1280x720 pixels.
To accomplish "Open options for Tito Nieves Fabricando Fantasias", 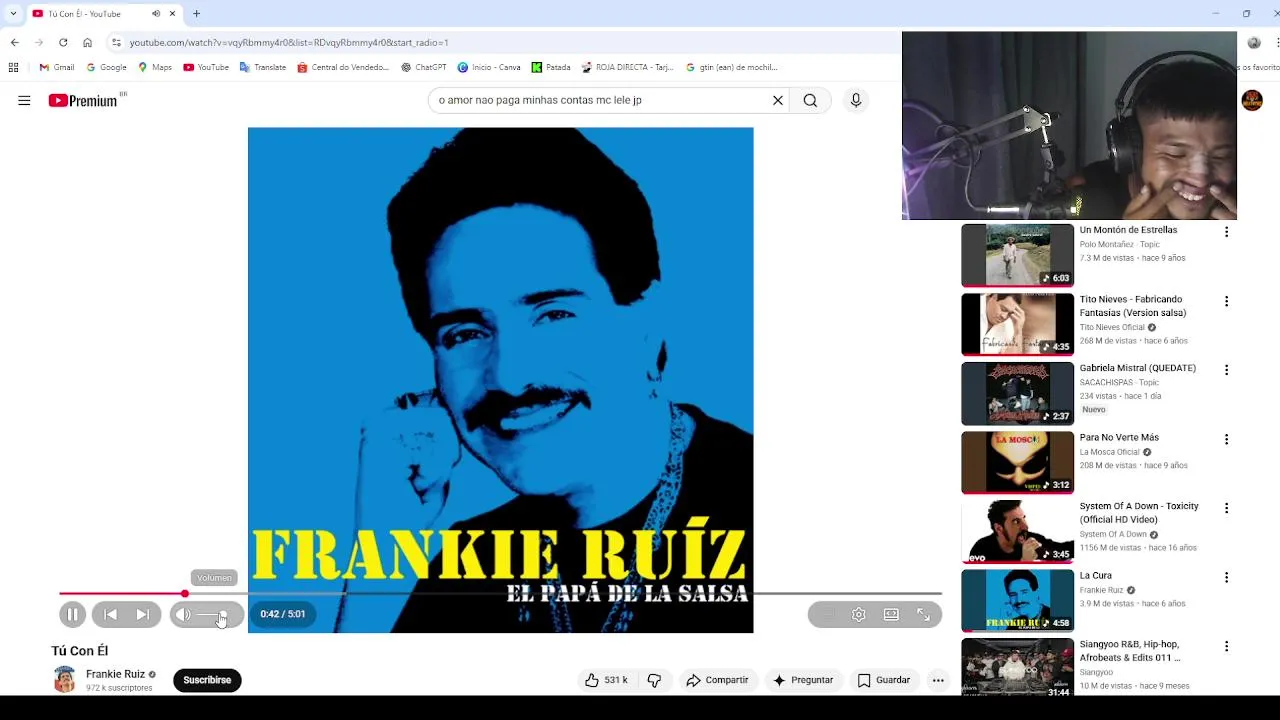I will click(1226, 301).
